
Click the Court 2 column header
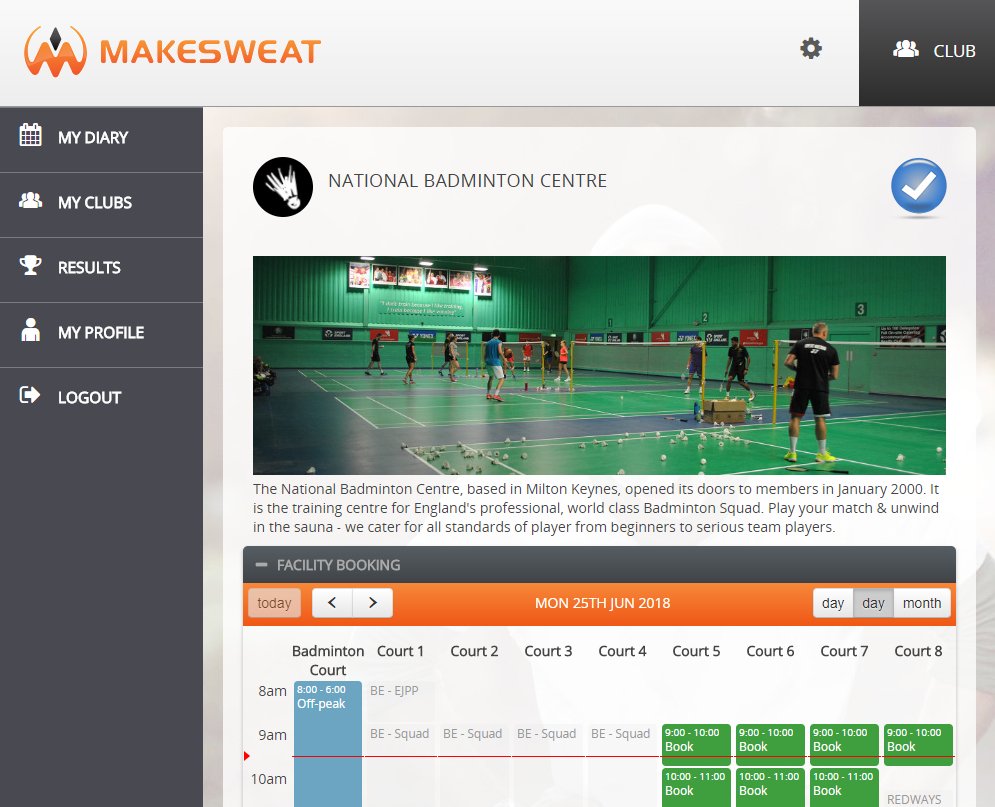pos(474,651)
